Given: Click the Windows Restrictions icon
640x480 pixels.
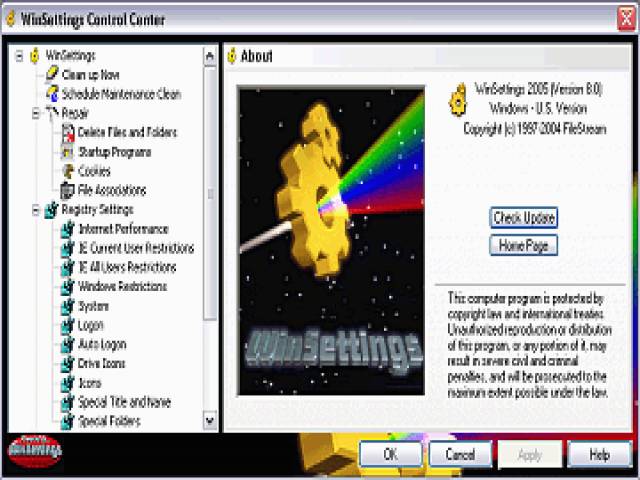Looking at the screenshot, I should click(x=67, y=287).
